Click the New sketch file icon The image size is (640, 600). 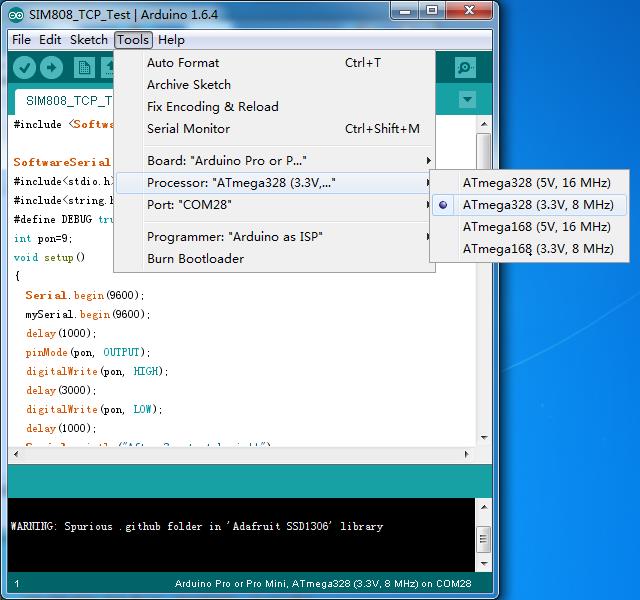point(84,67)
